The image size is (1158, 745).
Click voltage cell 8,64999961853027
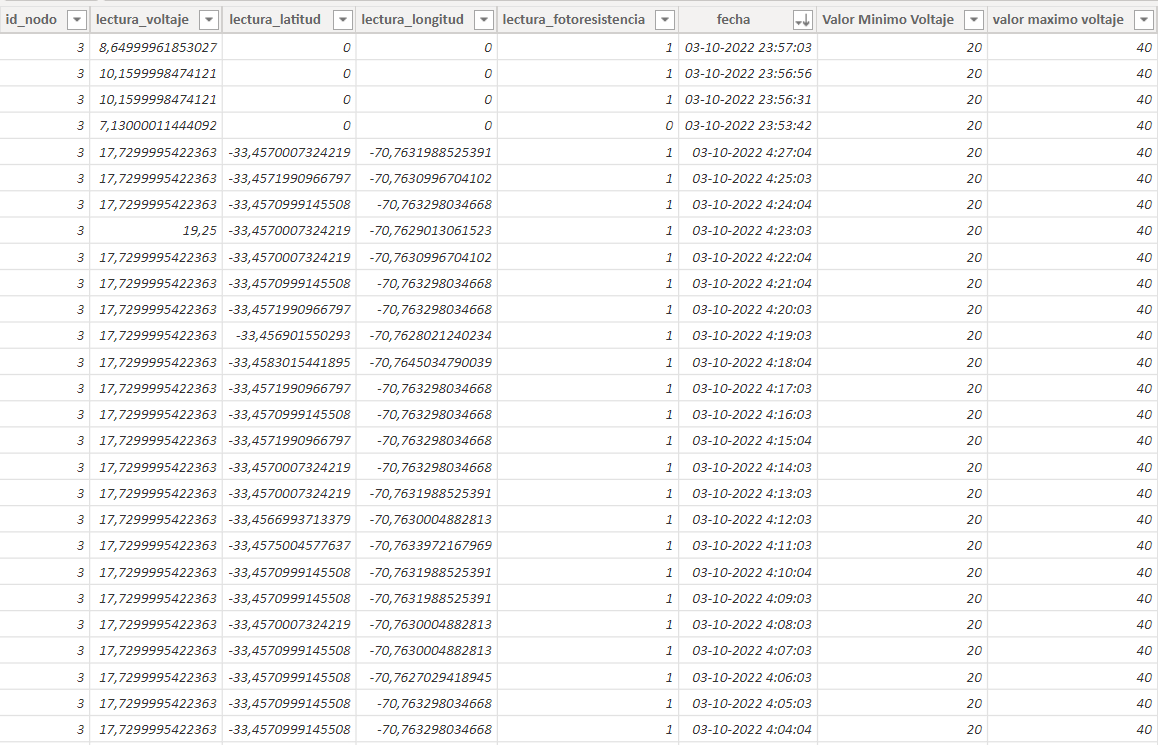point(156,47)
